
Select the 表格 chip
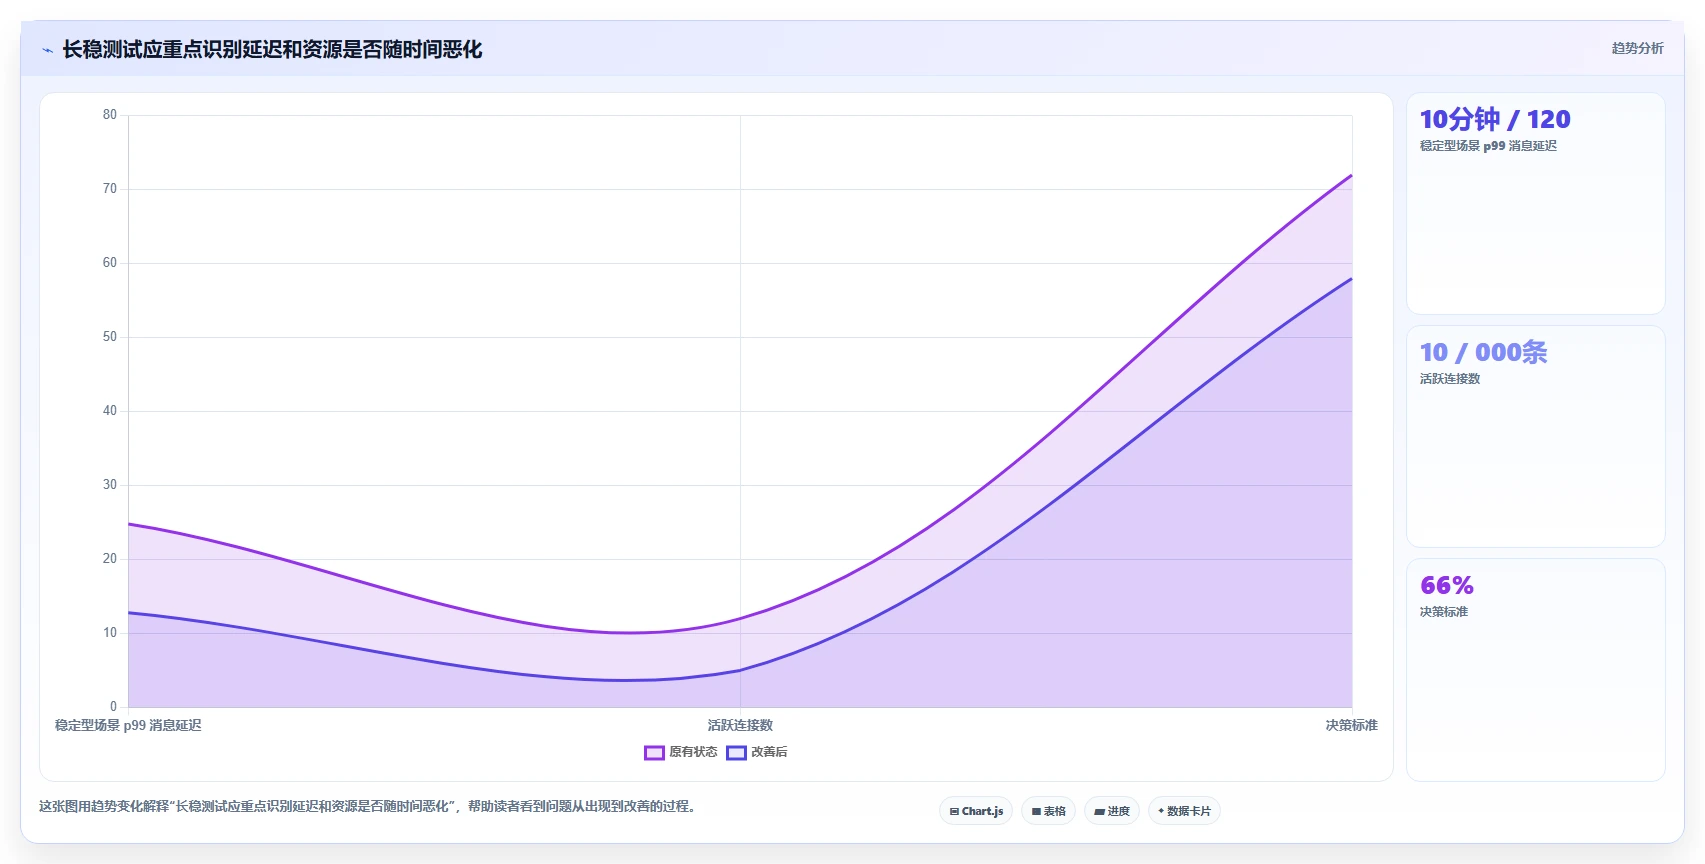click(1048, 811)
